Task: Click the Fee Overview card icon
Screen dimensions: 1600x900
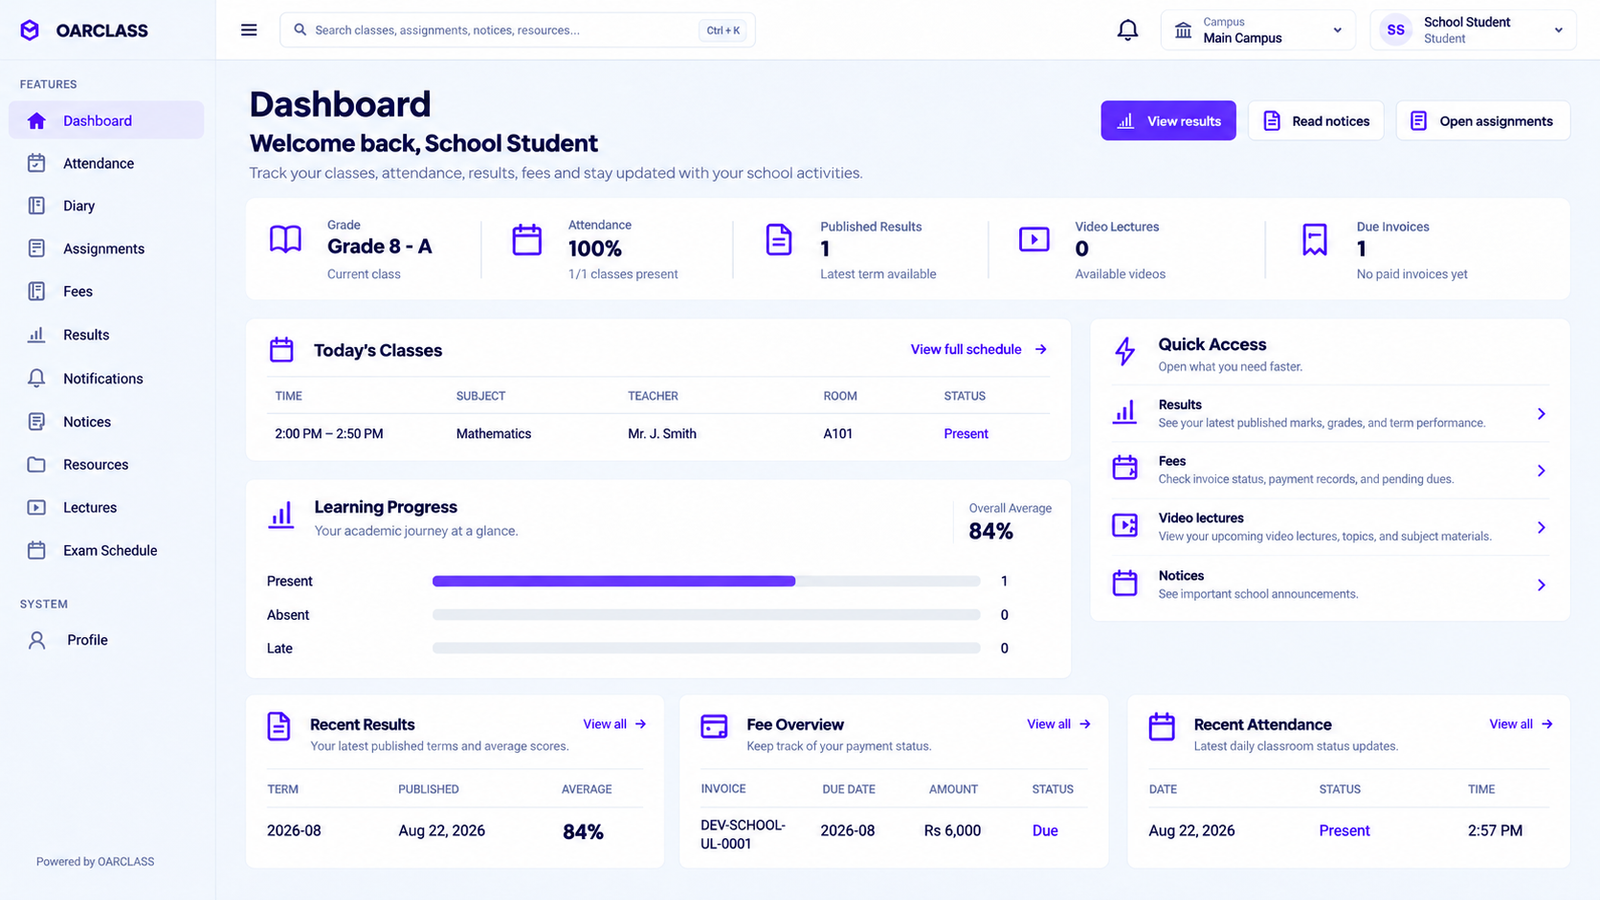Action: [x=714, y=727]
